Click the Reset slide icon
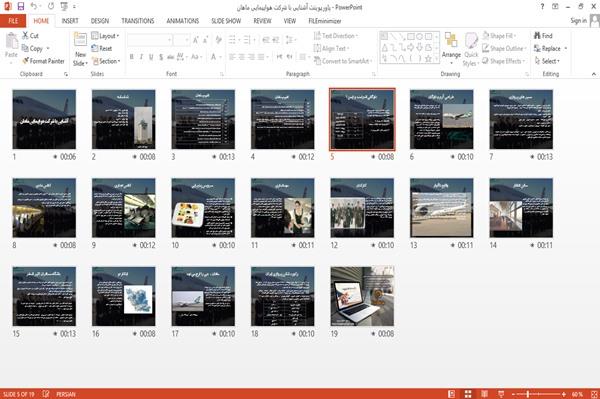Screen dimensions: 600x399 [x=95, y=48]
